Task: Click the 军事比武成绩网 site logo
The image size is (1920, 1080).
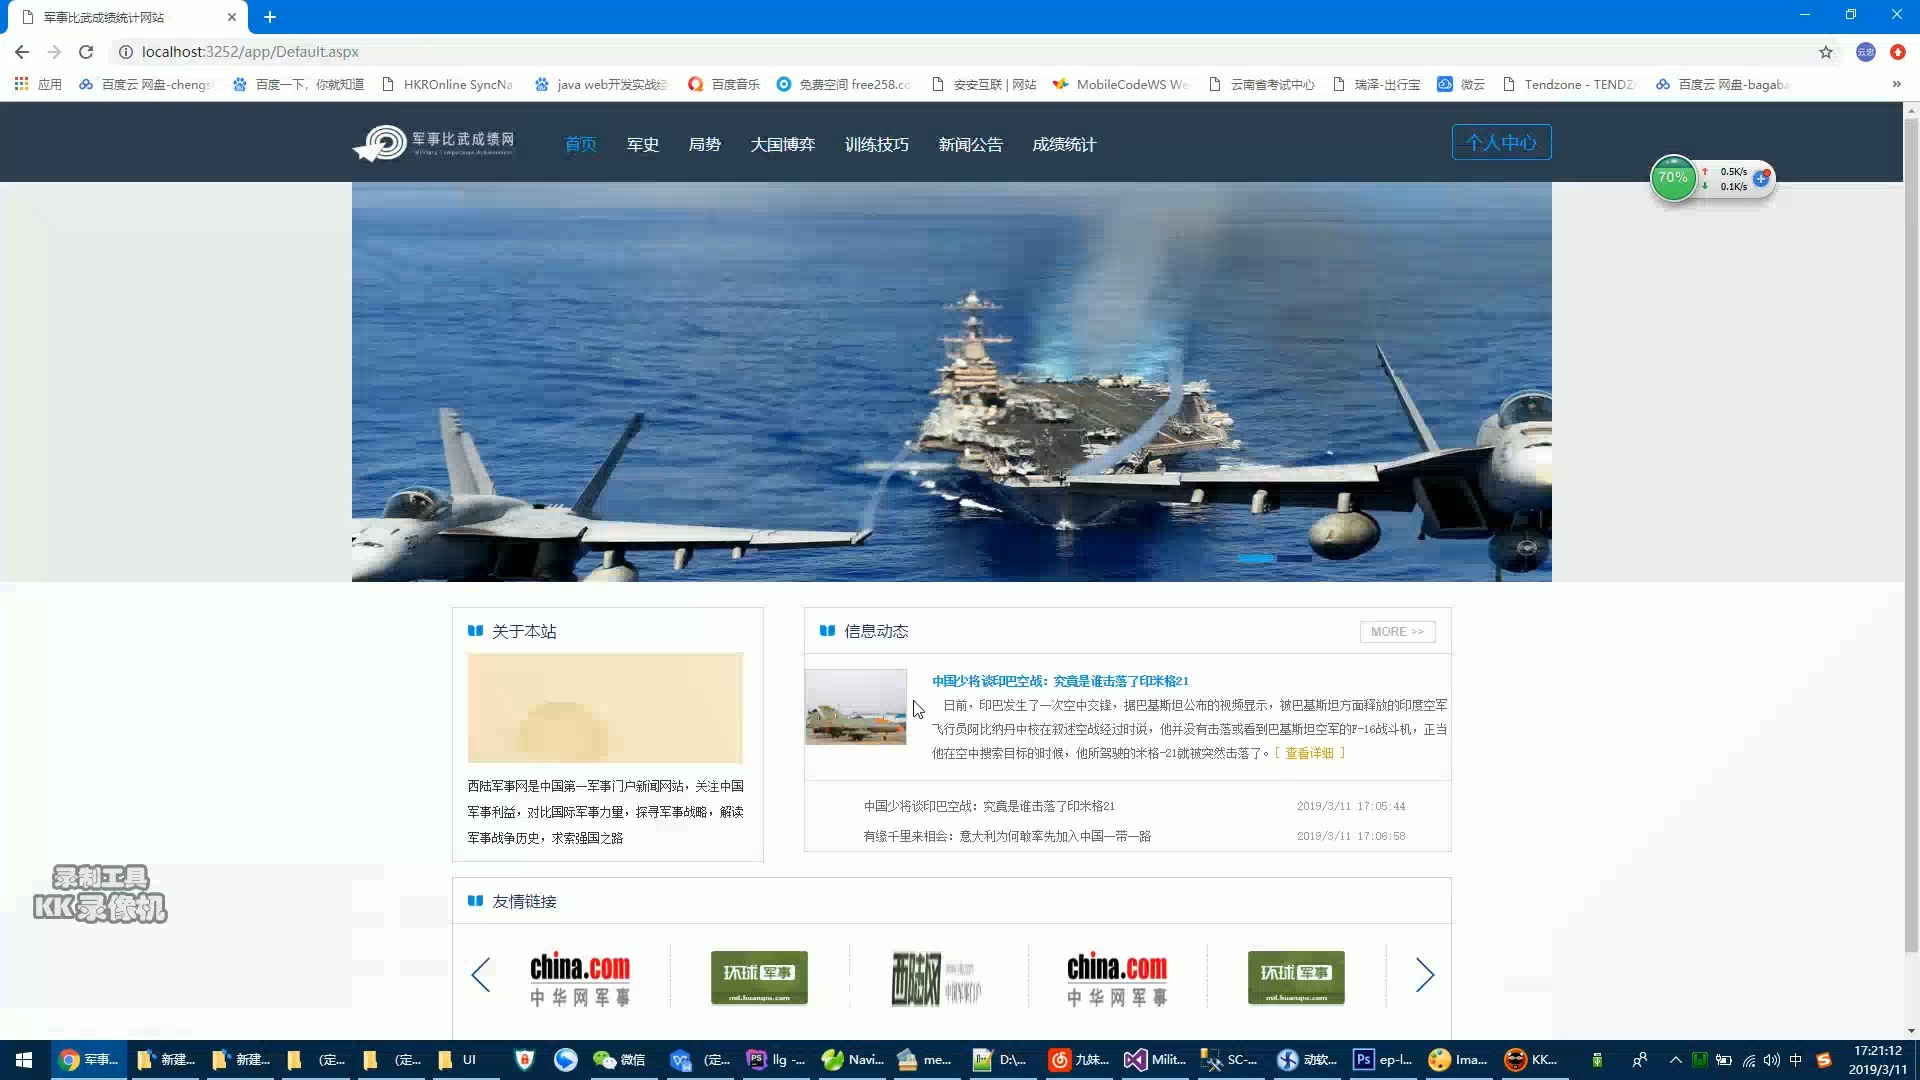Action: click(x=434, y=143)
